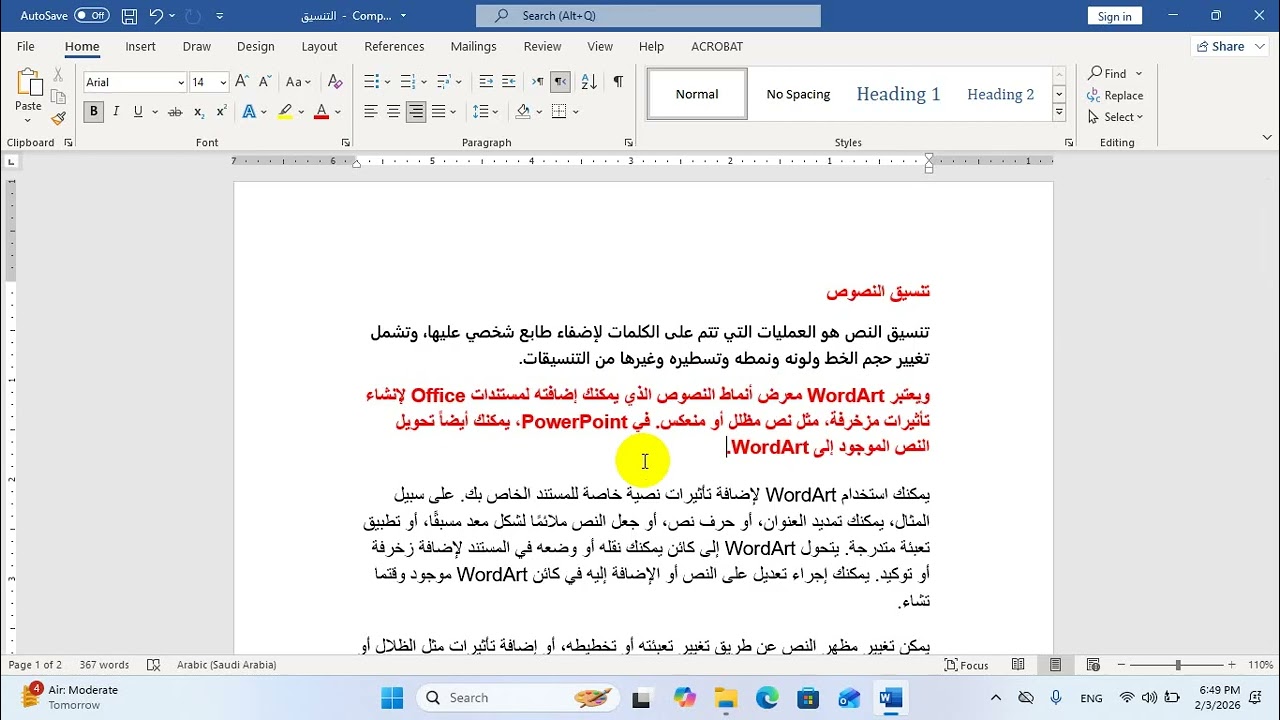Viewport: 1280px width, 720px height.
Task: Switch to the Layout tab
Action: (319, 46)
